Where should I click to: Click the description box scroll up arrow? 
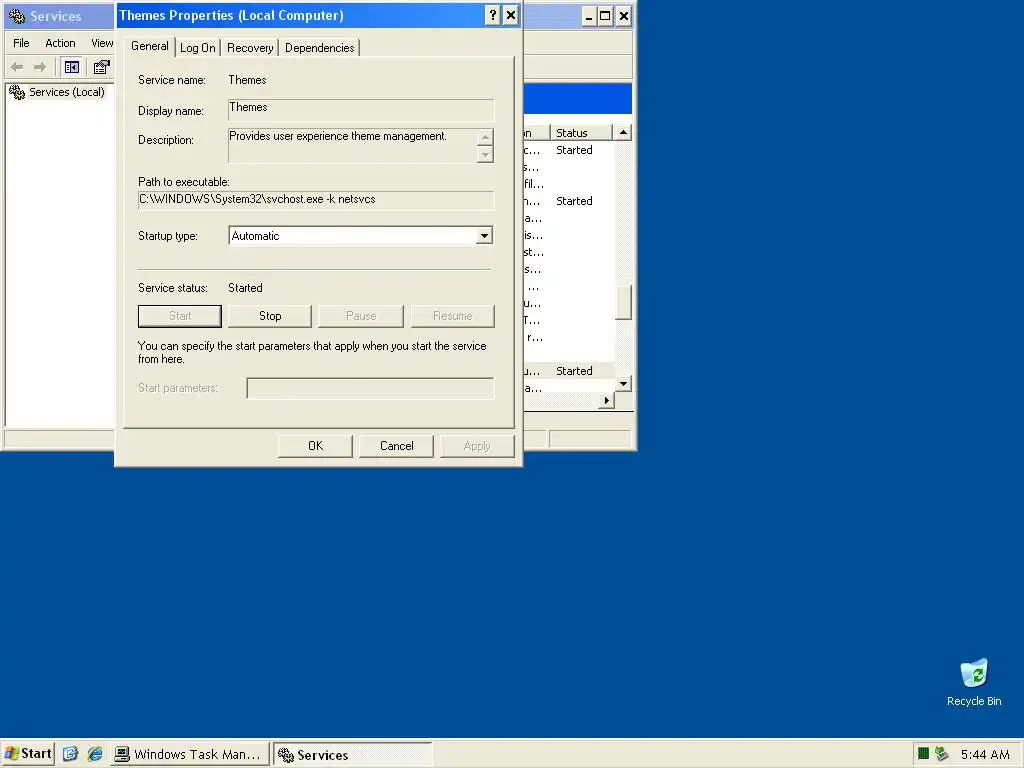coord(485,136)
